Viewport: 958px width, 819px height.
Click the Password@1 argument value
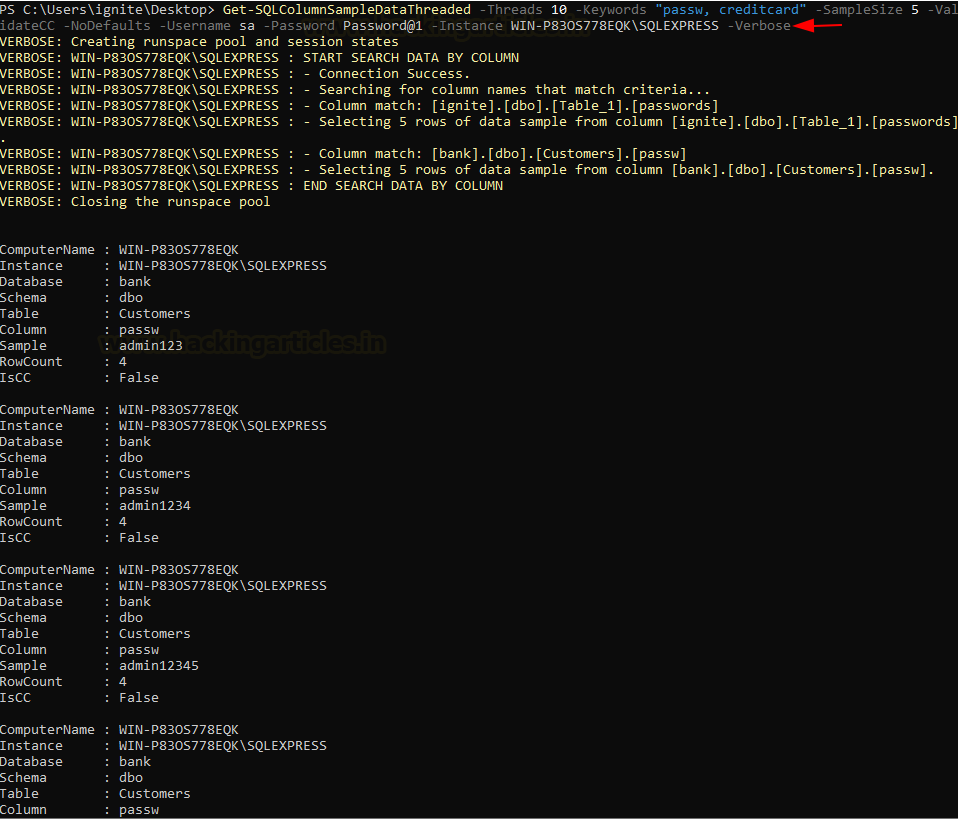coord(382,26)
